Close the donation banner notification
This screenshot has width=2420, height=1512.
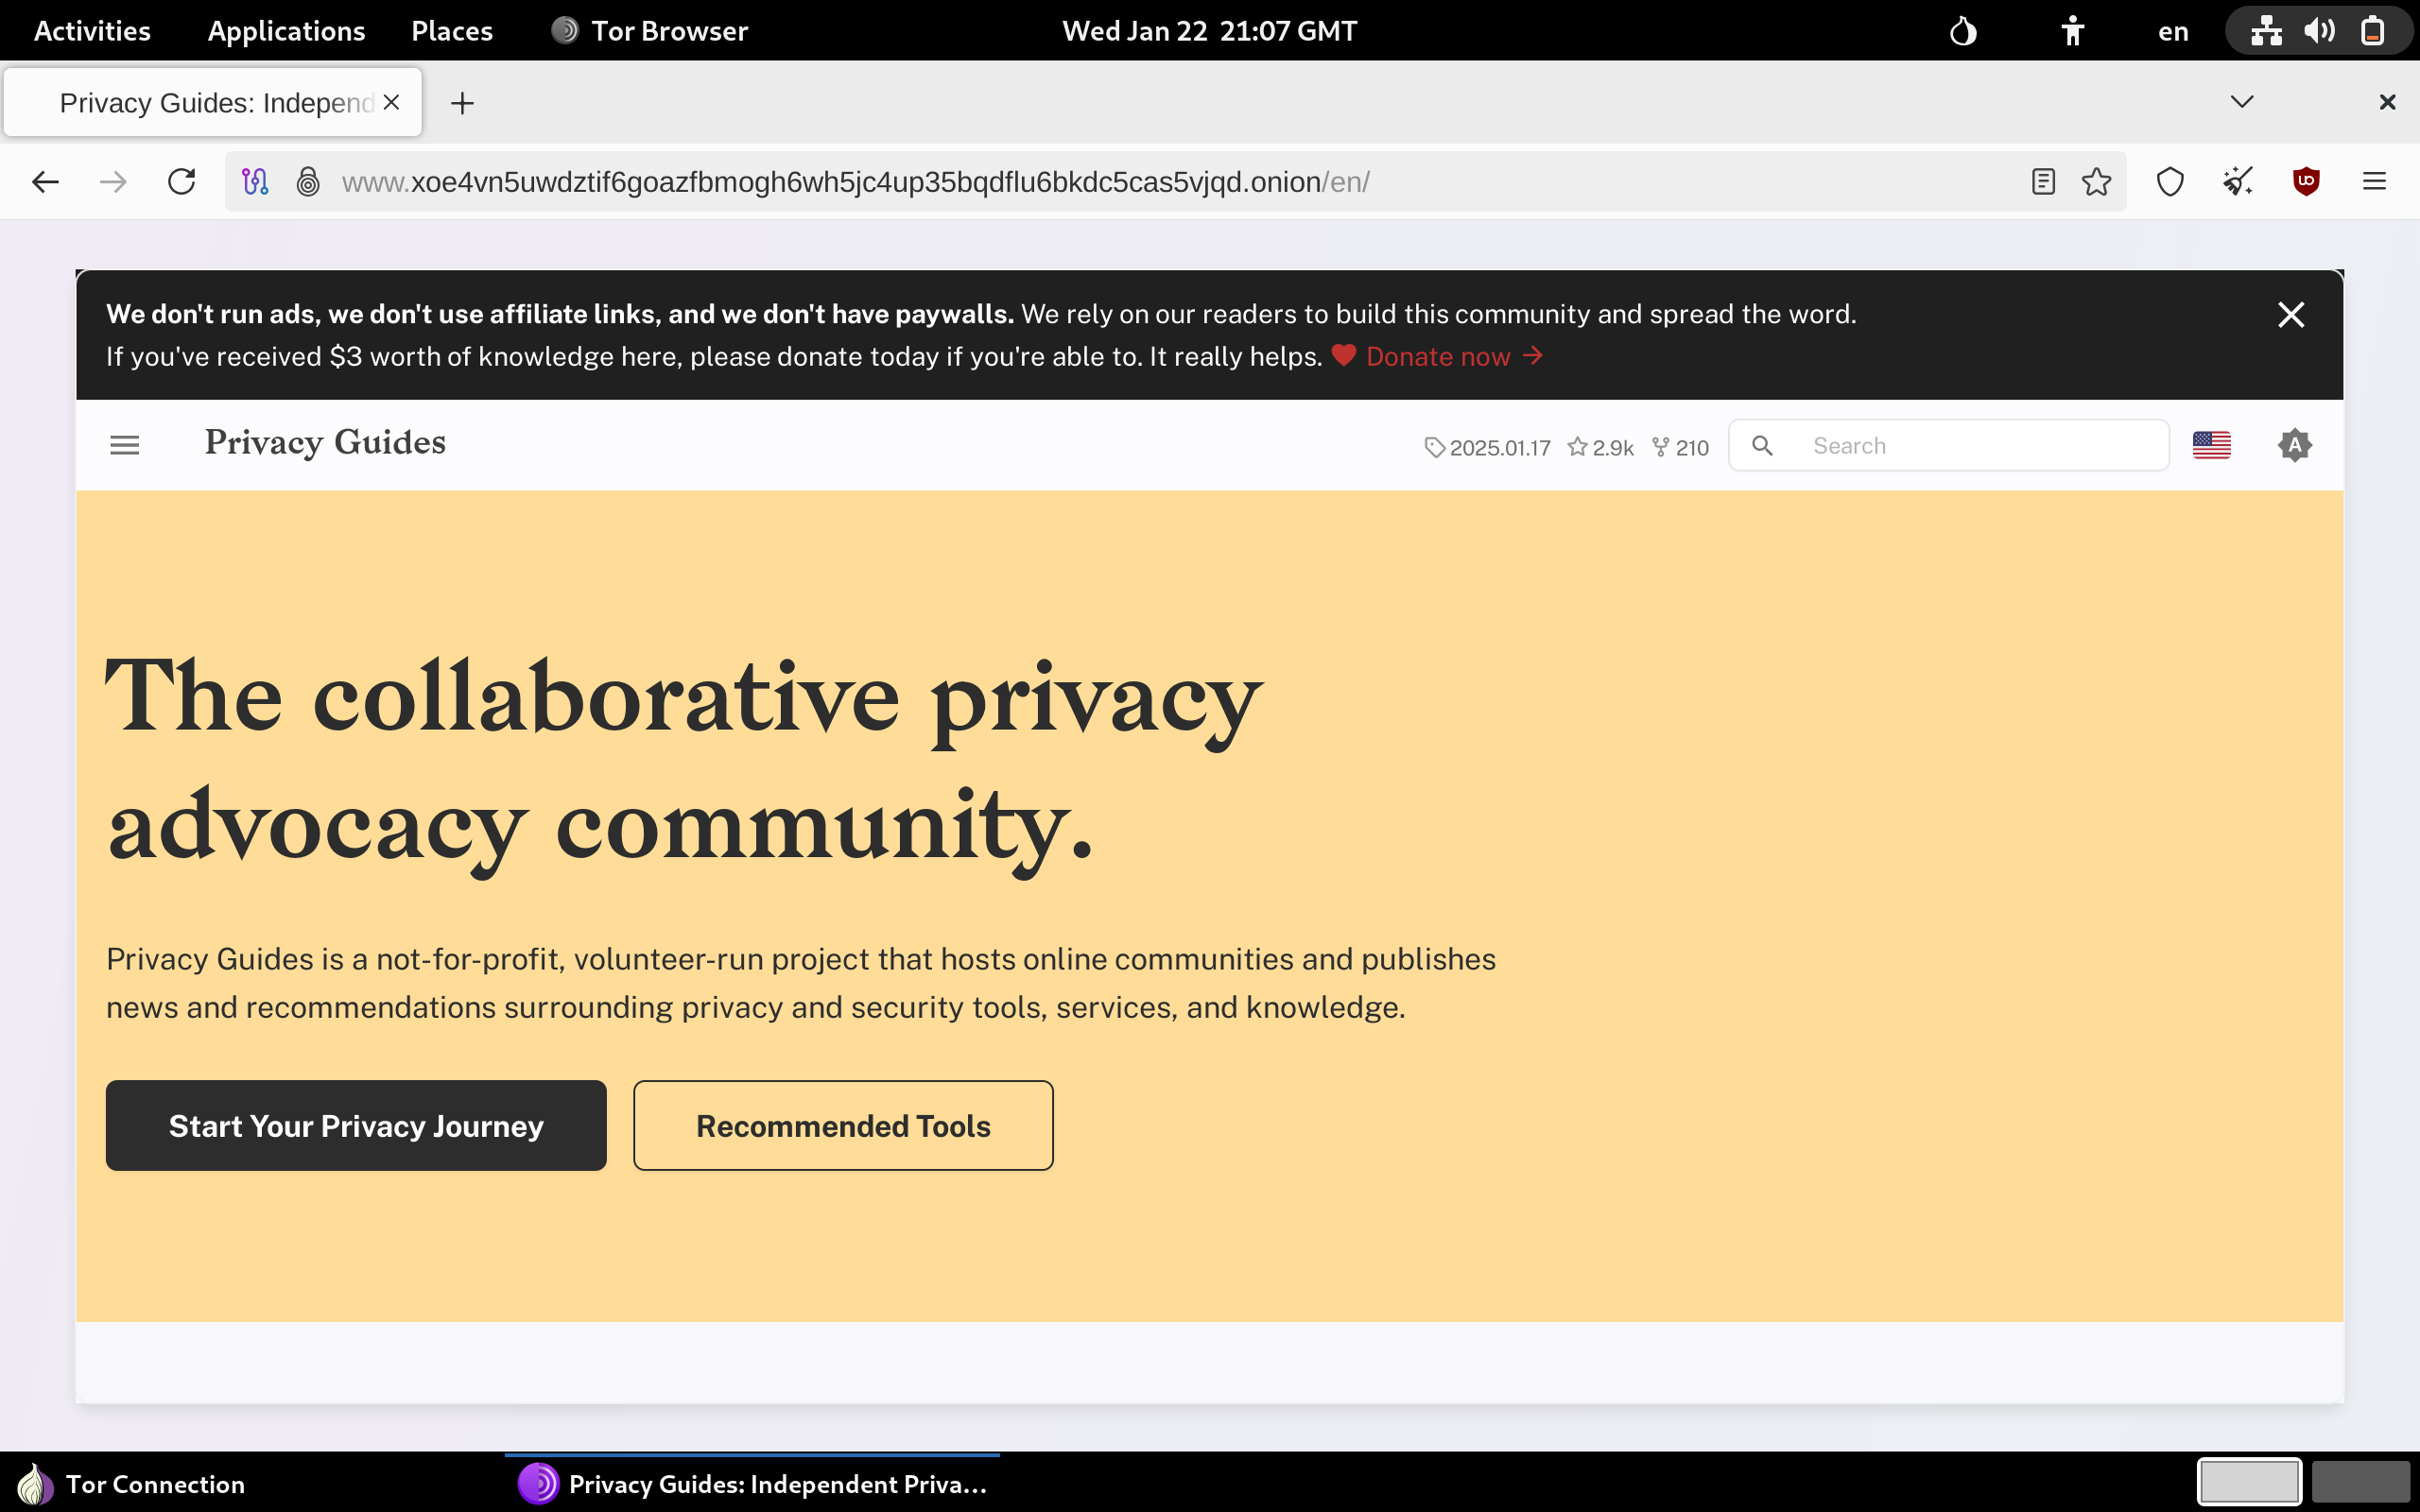pos(2291,316)
